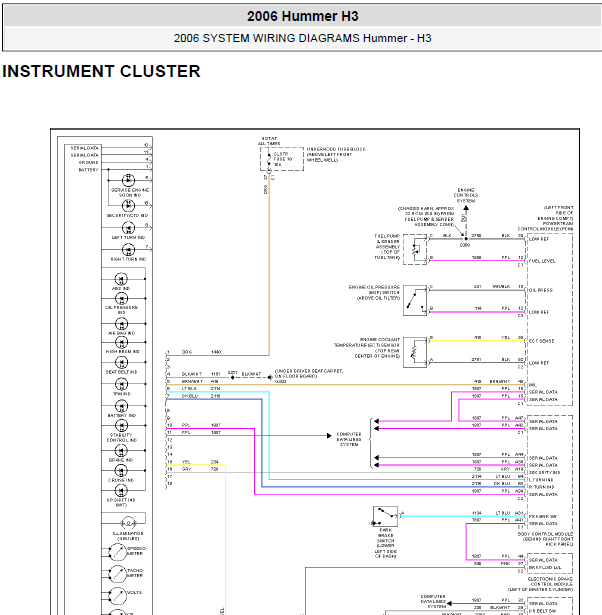The height and width of the screenshot is (615, 602).
Task: Click the TPM indicator LED symbol
Action: (x=121, y=384)
